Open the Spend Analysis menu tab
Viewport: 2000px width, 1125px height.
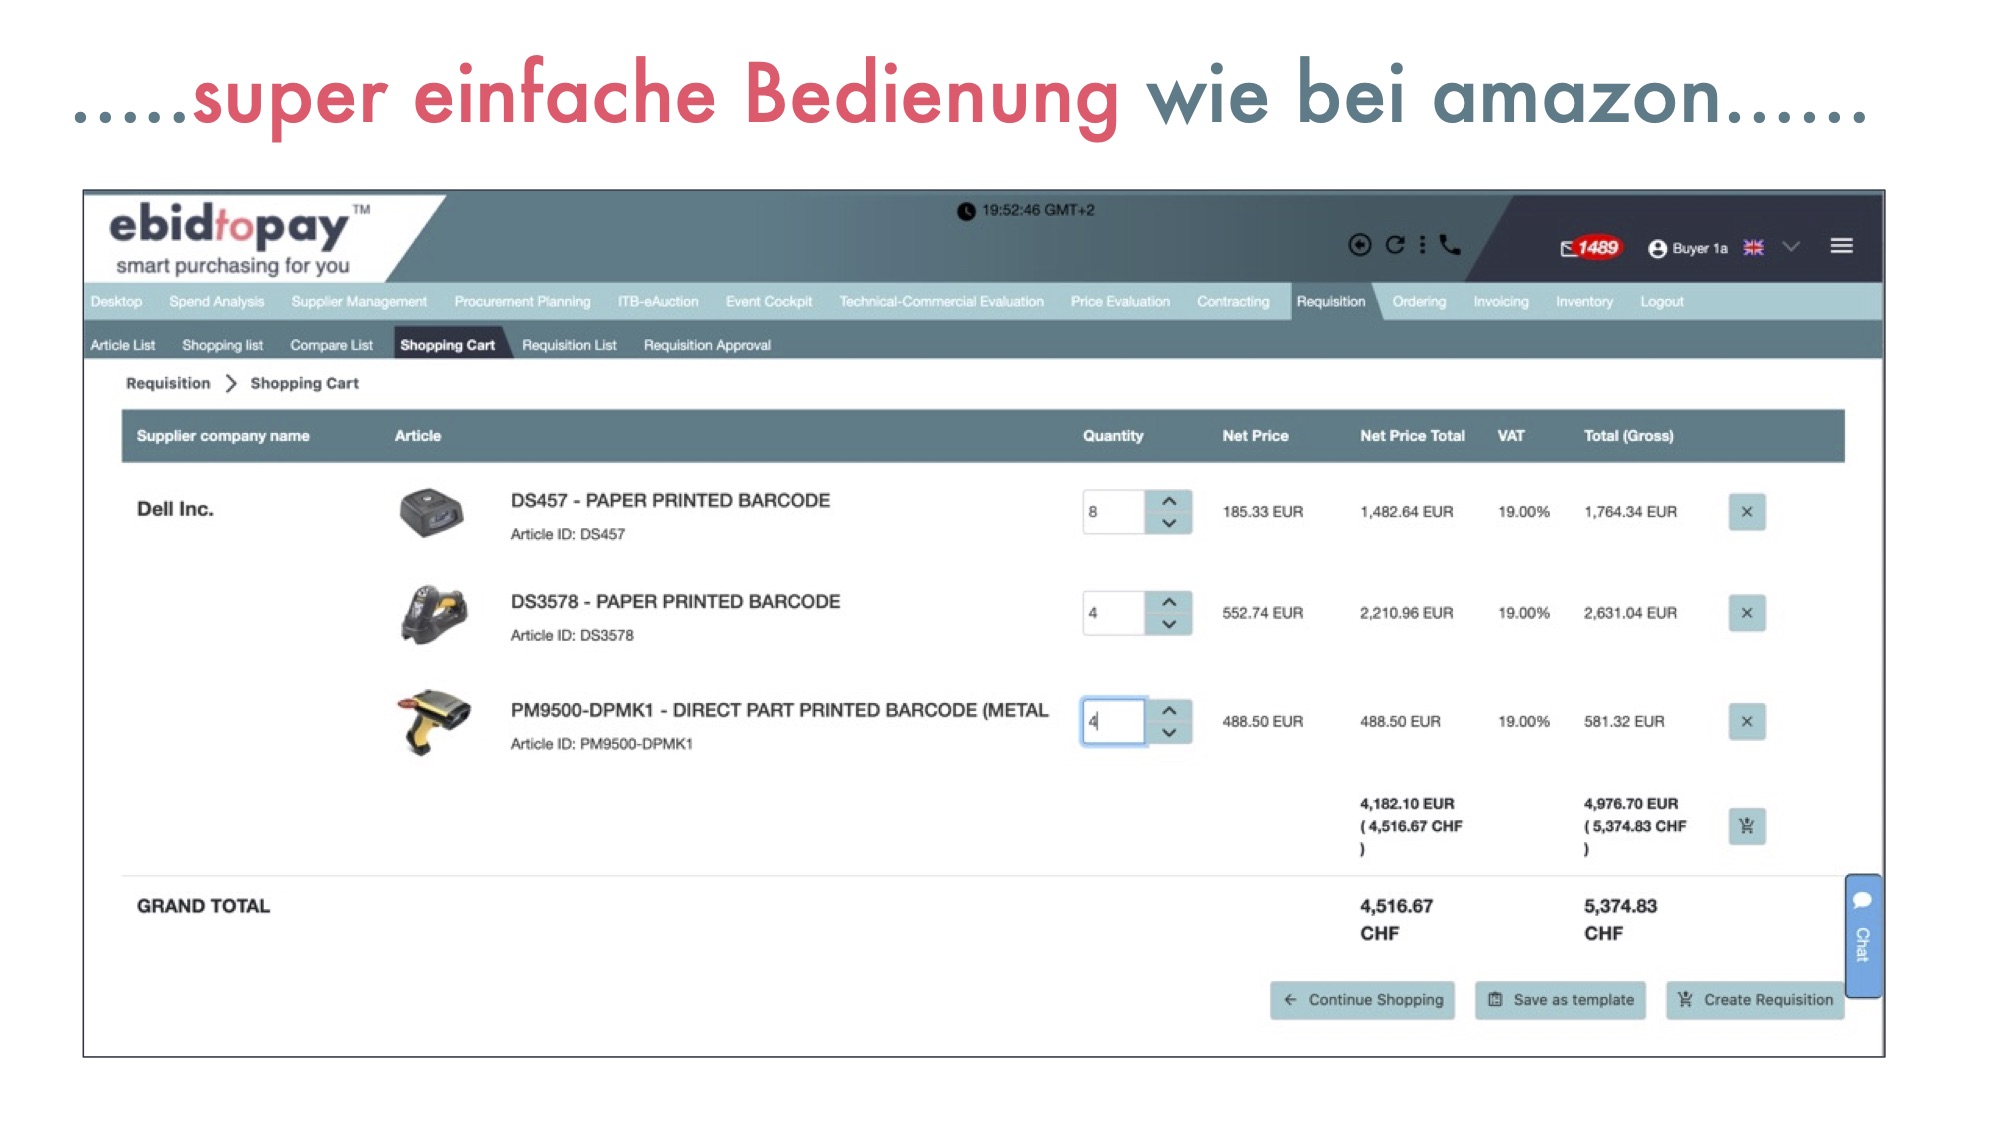click(x=217, y=301)
